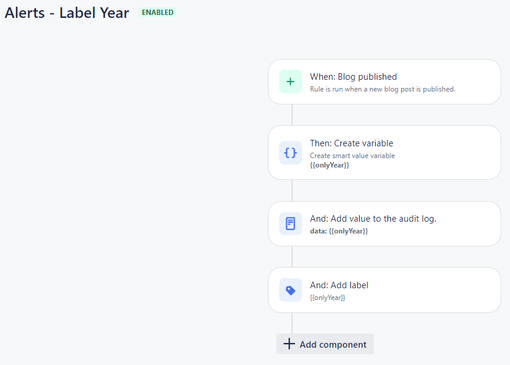Click {{onlyYear}} under Add label
Image resolution: width=510 pixels, height=365 pixels.
(327, 298)
